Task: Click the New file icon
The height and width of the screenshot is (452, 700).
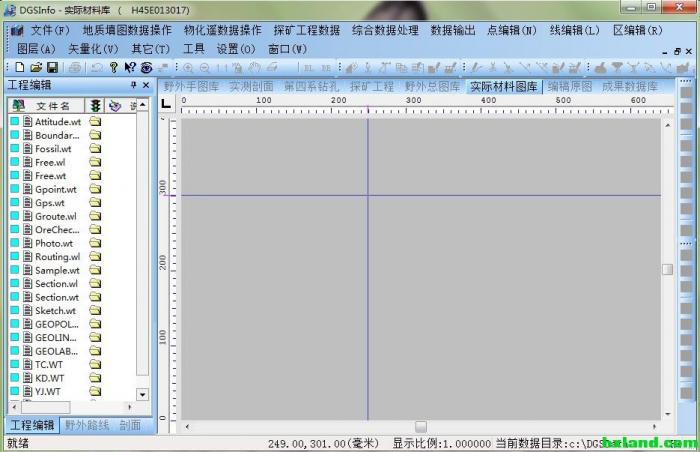Action: coord(20,67)
